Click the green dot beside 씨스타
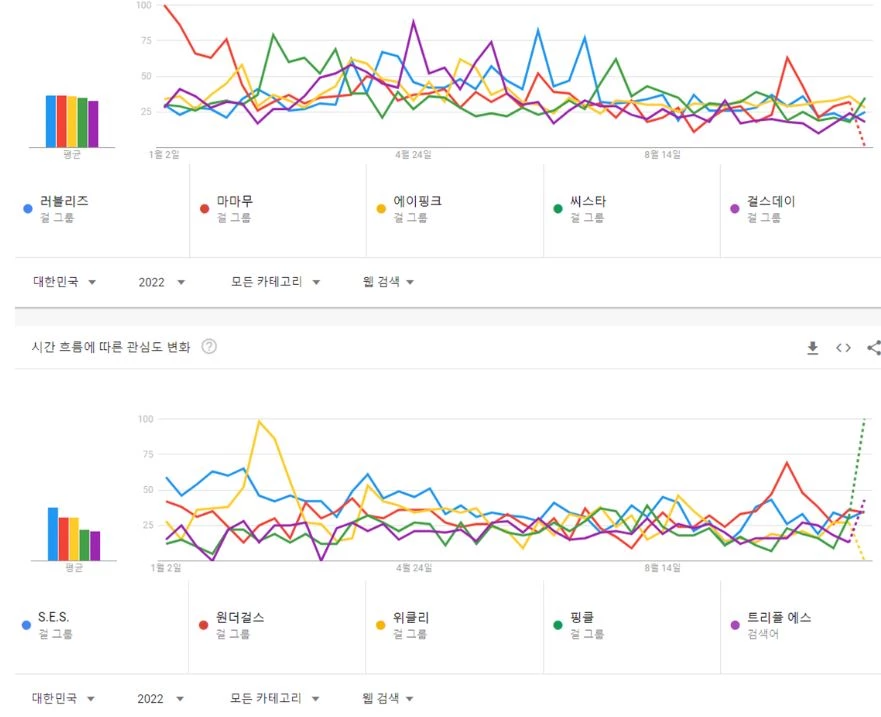 tap(558, 209)
